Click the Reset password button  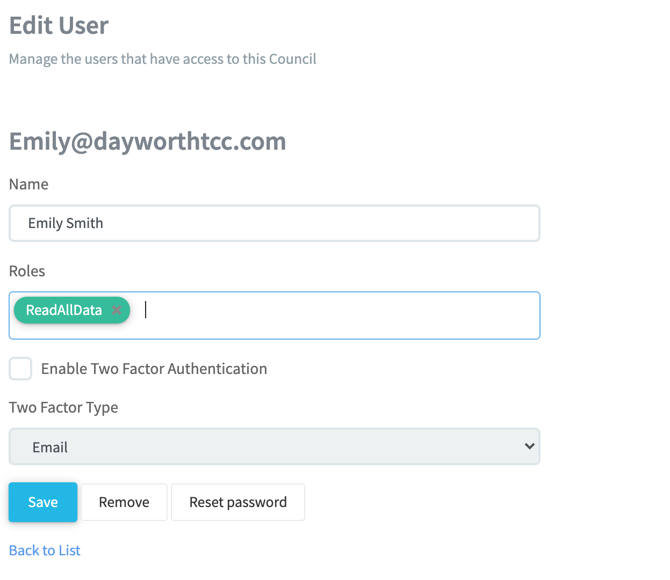pyautogui.click(x=238, y=502)
